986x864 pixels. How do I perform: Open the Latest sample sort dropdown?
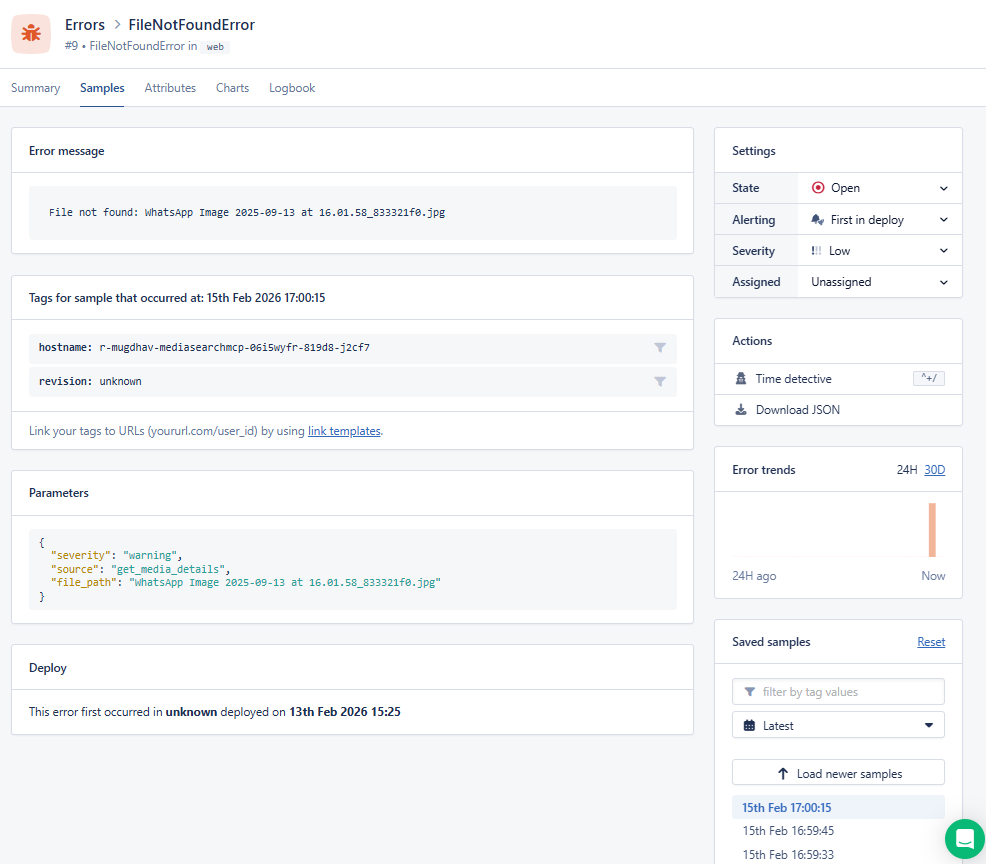tap(838, 725)
